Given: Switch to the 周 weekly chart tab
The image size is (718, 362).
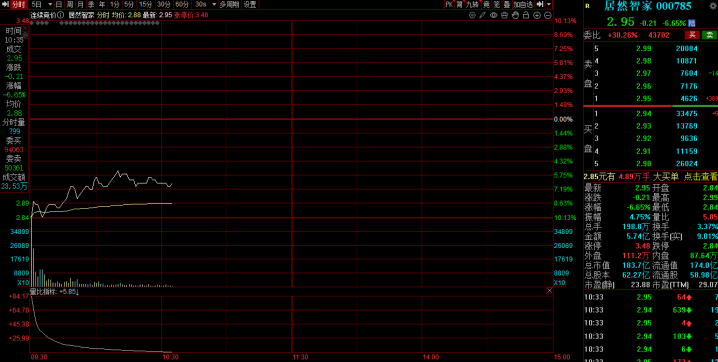Looking at the screenshot, I should pos(70,5).
